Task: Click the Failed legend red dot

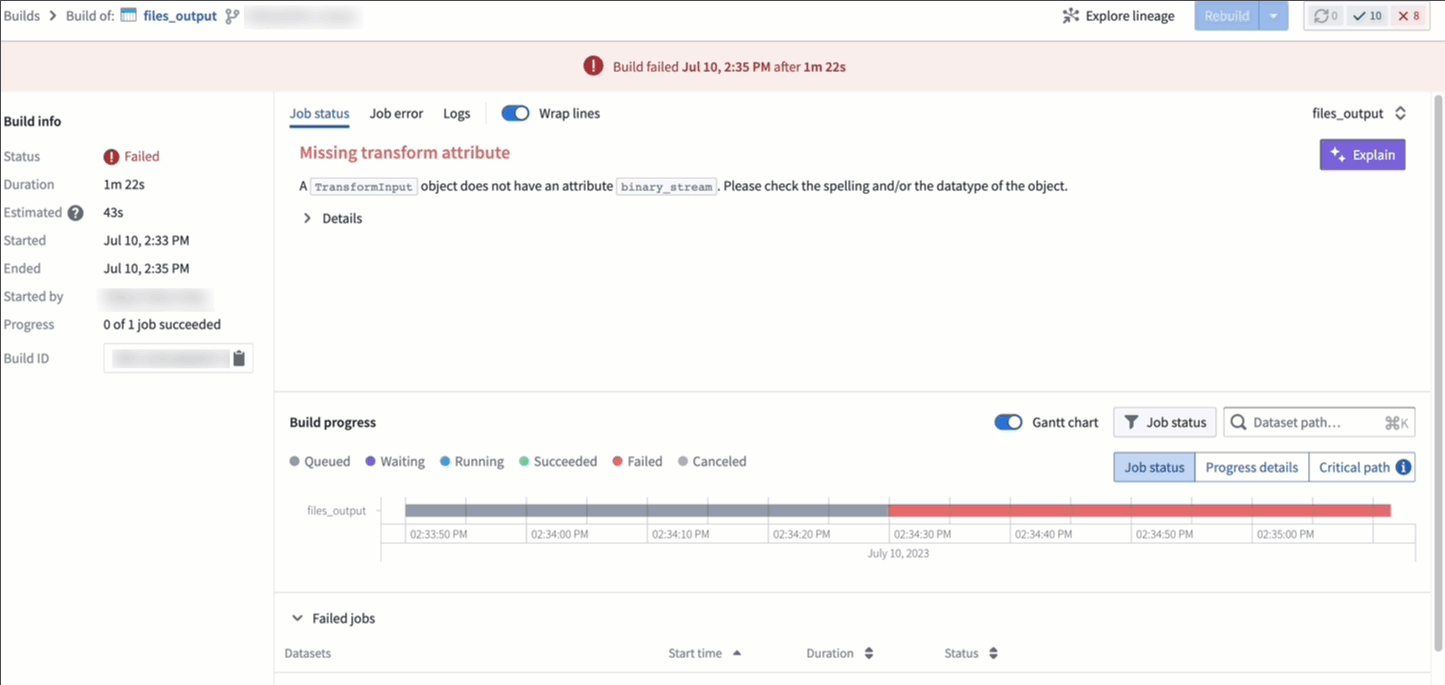Action: pyautogui.click(x=618, y=462)
